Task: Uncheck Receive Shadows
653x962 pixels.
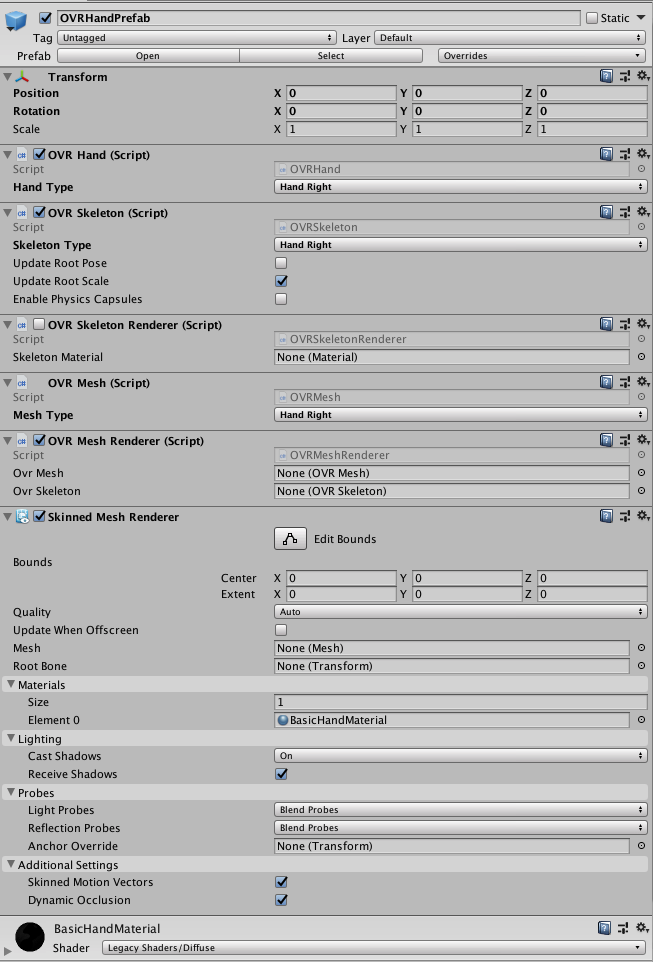Action: [x=281, y=774]
